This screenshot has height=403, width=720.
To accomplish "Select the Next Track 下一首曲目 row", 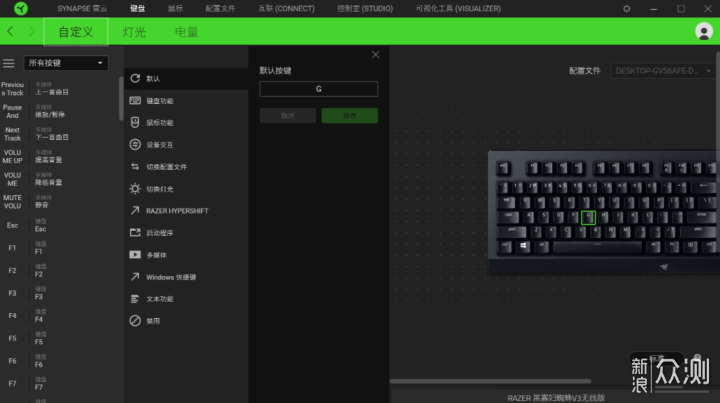I will coord(60,134).
